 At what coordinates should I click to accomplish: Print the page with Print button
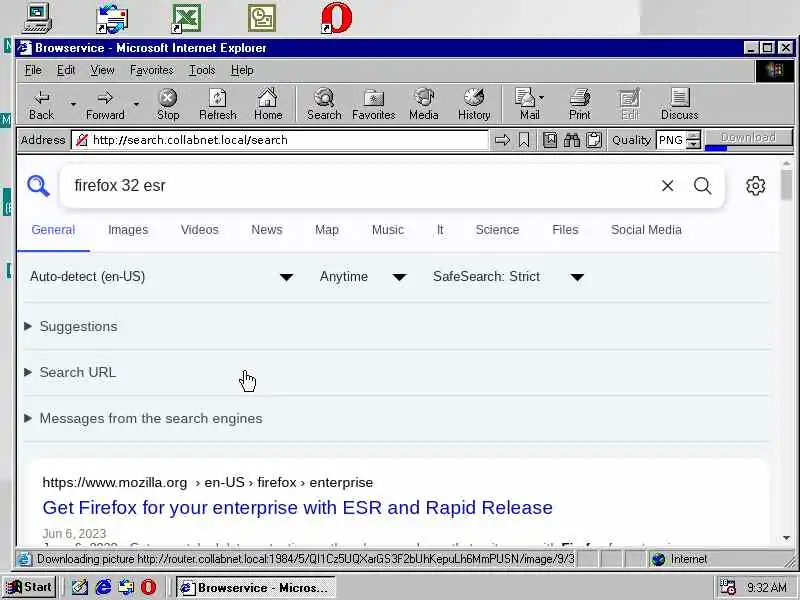pyautogui.click(x=580, y=105)
